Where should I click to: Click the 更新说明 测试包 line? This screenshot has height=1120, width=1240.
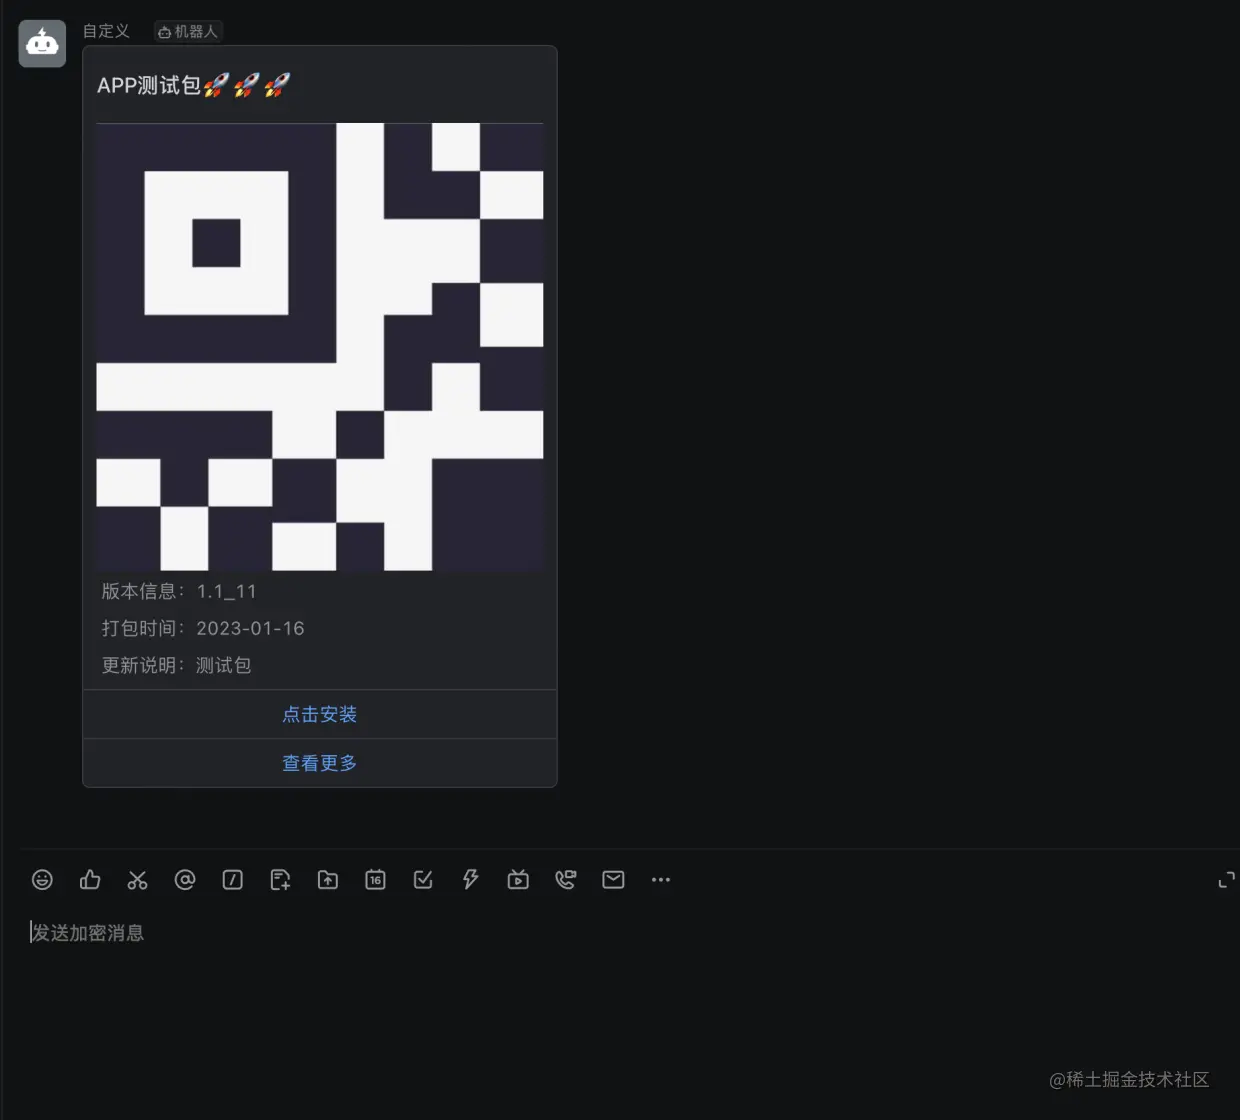coord(176,665)
